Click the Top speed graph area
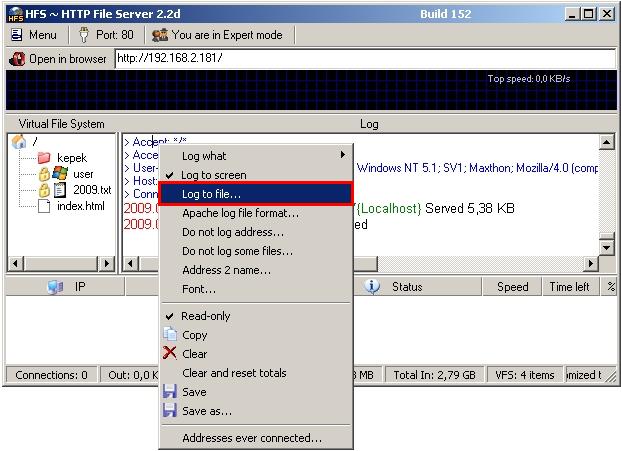This screenshot has width=621, height=451. (x=311, y=90)
